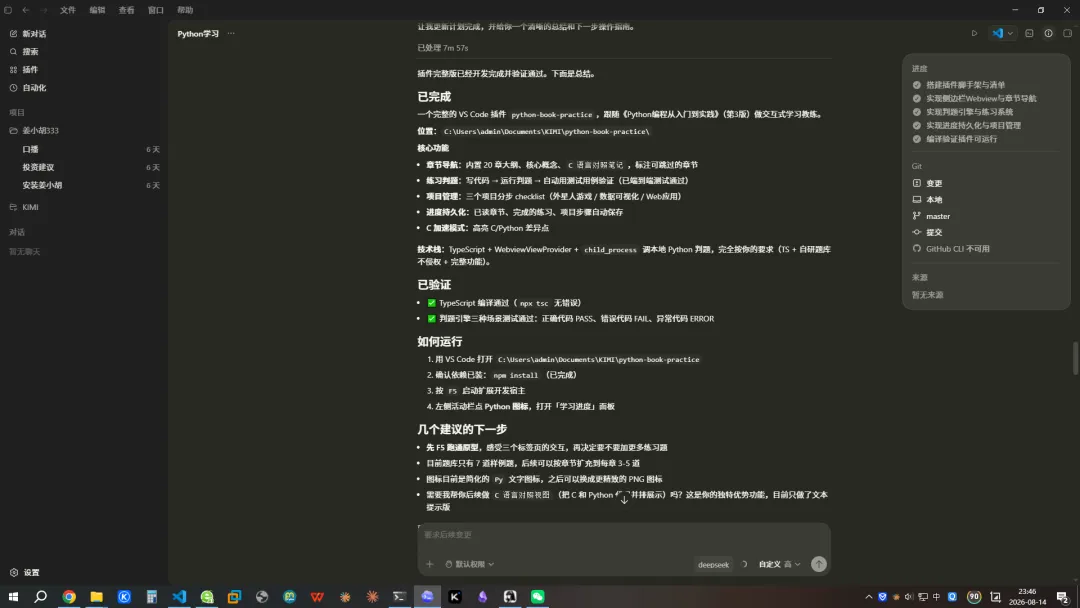Open the terminal app in taskbar

coord(399,597)
